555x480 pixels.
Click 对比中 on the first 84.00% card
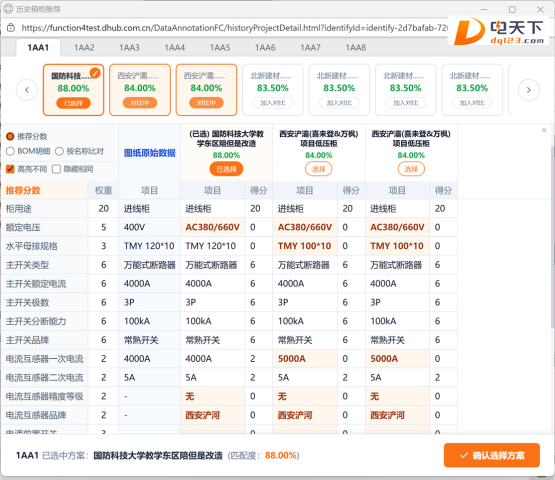click(140, 103)
